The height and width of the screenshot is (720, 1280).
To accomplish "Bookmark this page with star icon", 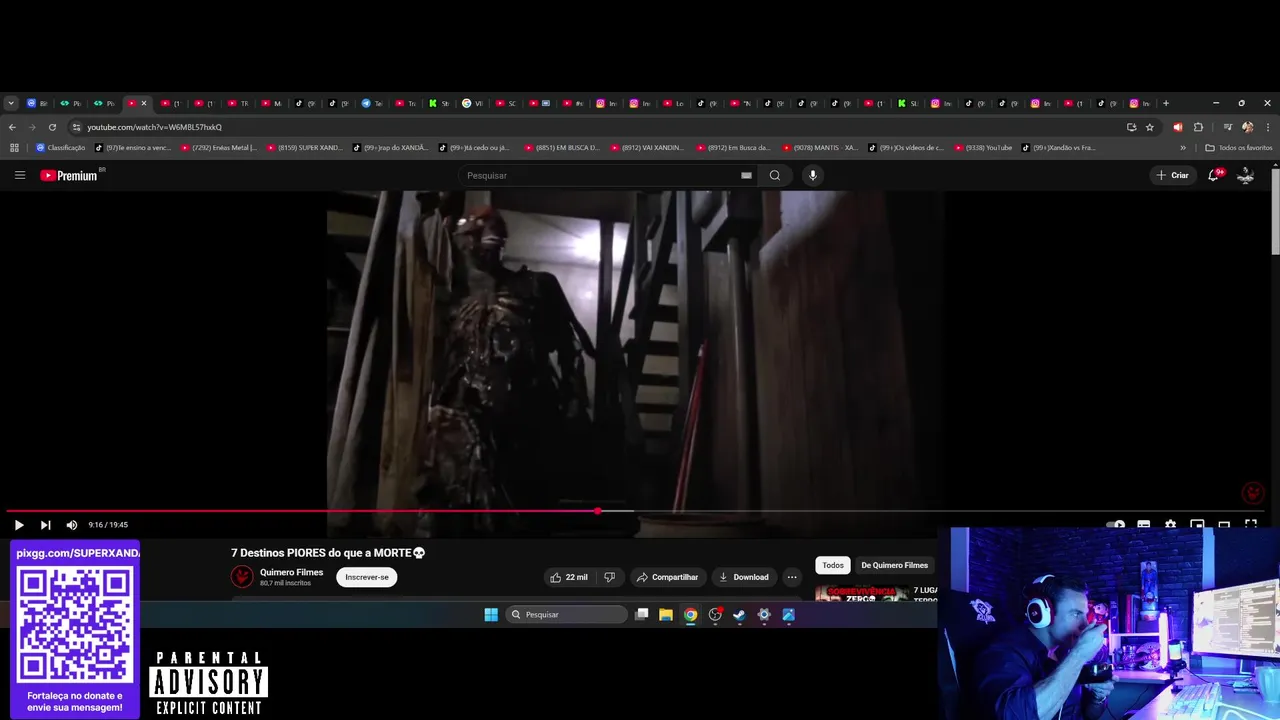I will 1150,127.
